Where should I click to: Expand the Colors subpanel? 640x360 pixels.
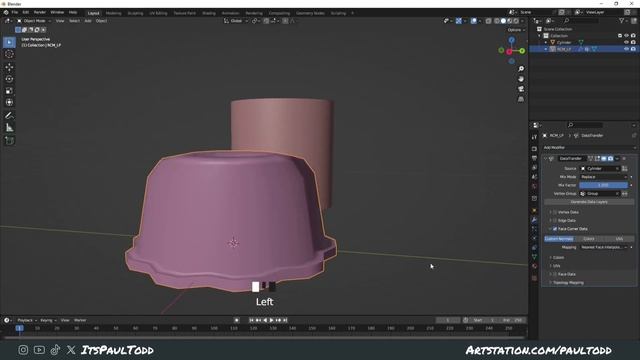[x=559, y=258]
